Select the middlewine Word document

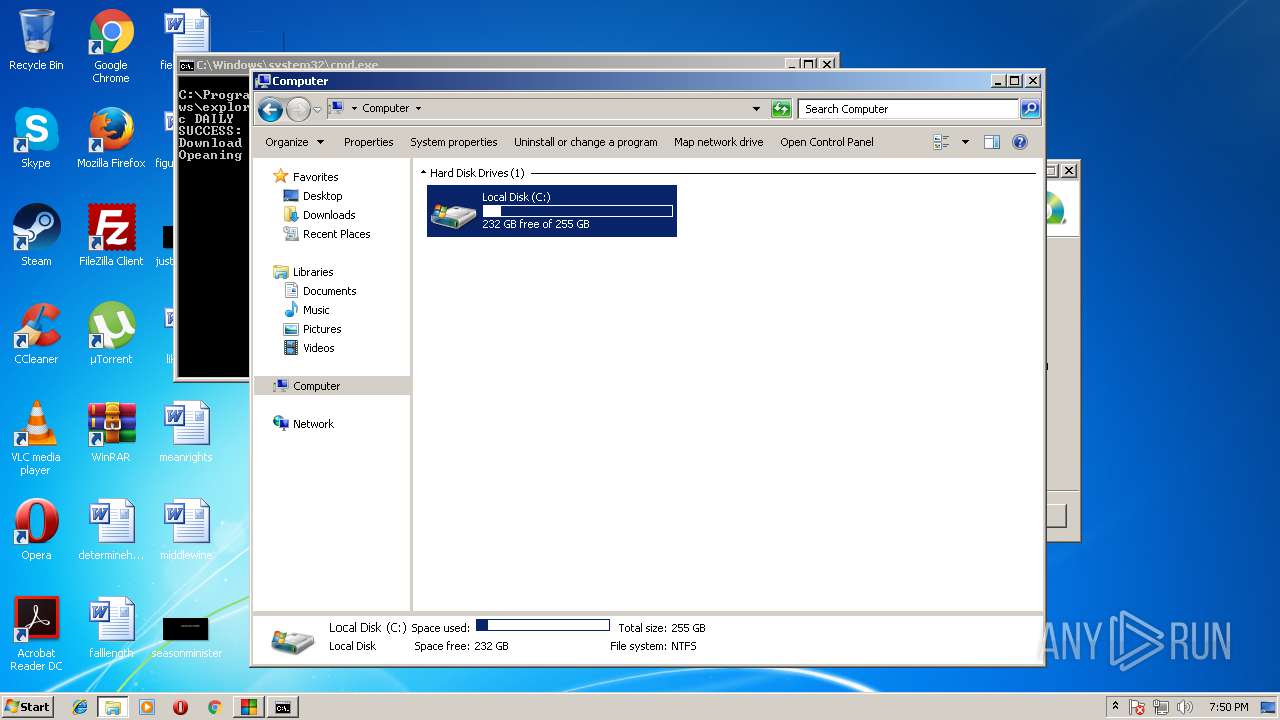pyautogui.click(x=186, y=531)
